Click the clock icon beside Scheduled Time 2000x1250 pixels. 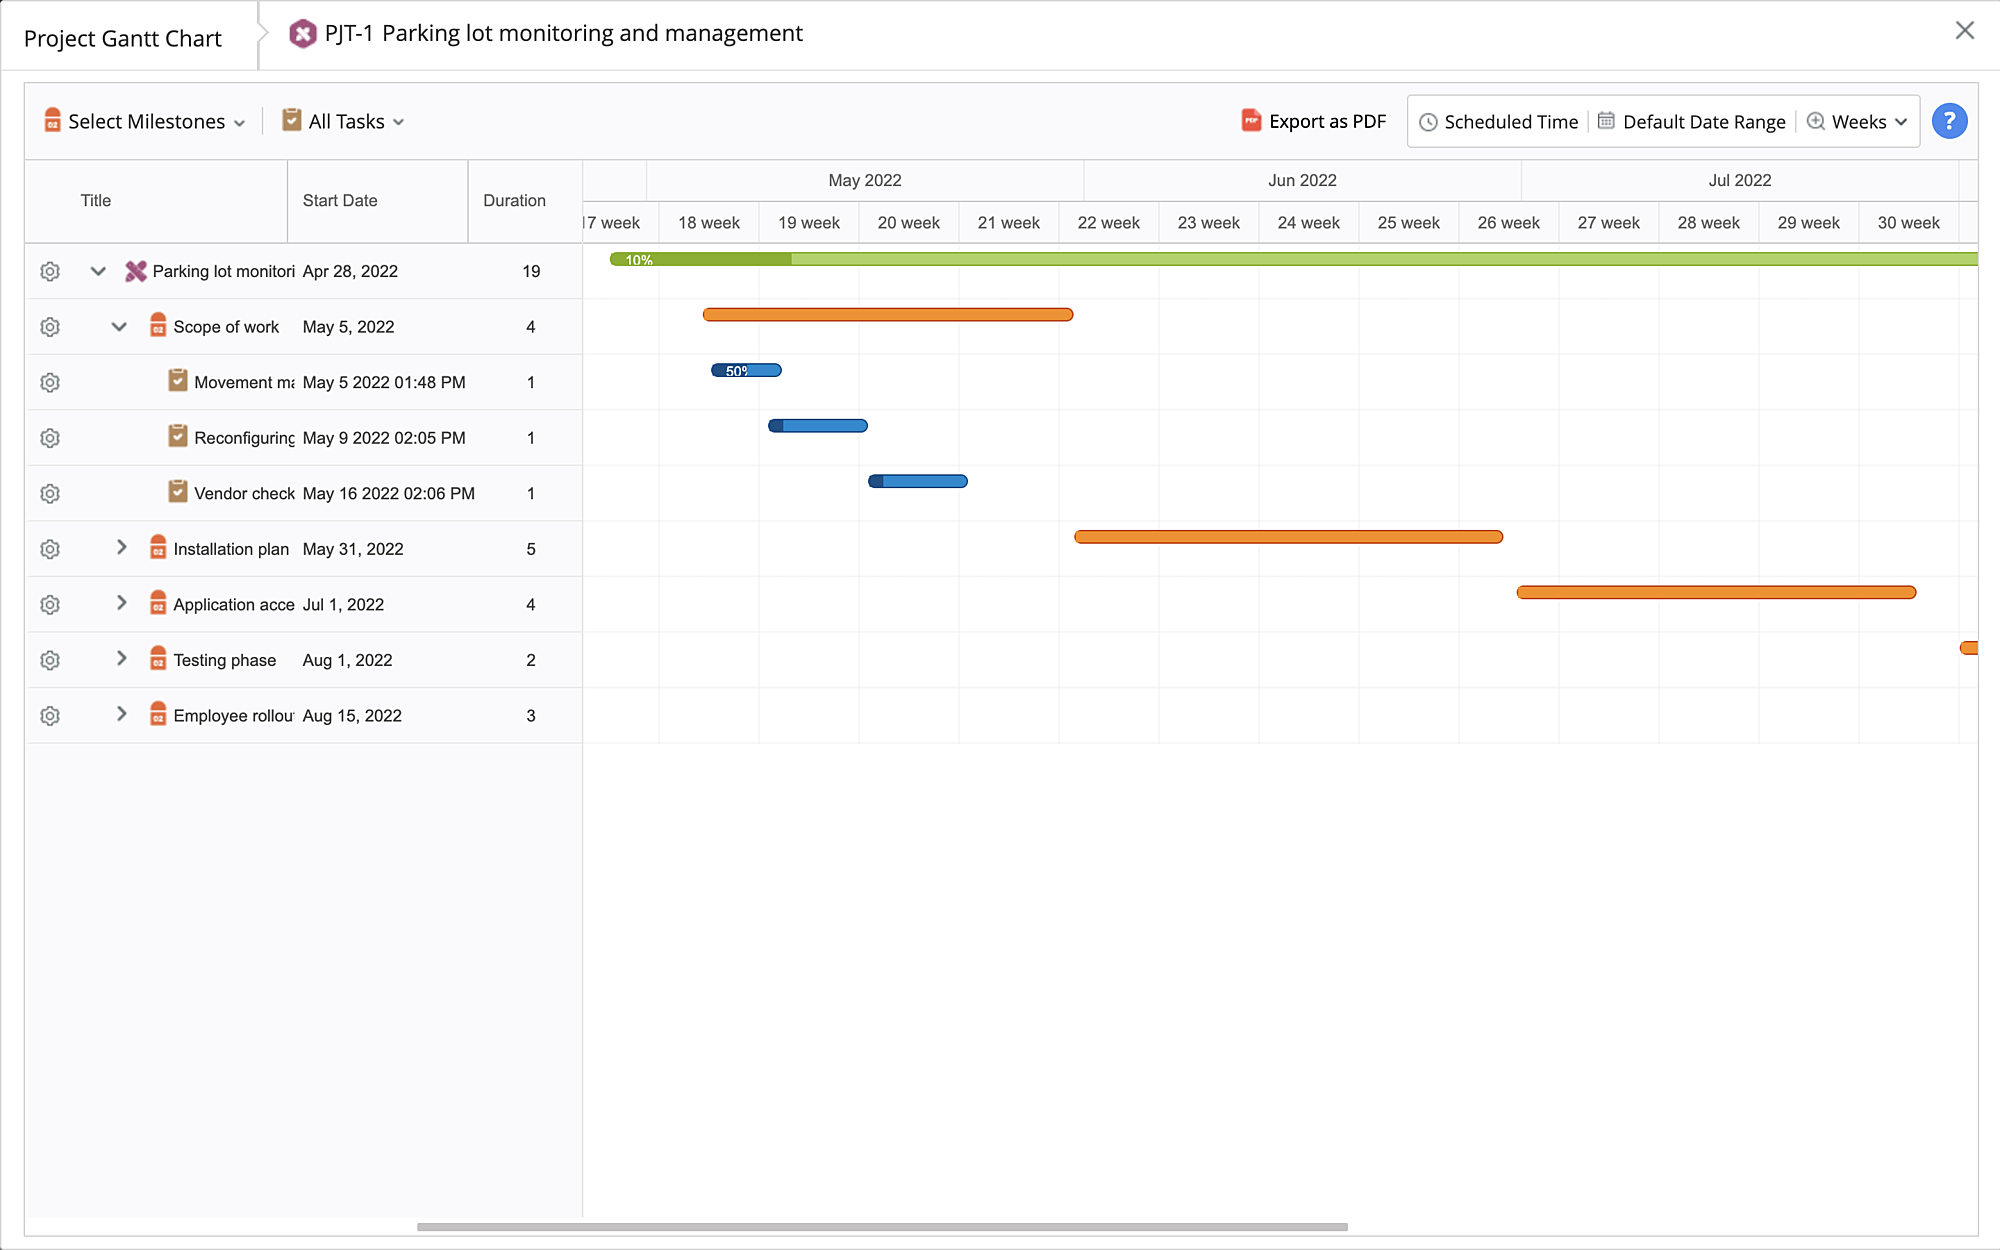[1429, 121]
